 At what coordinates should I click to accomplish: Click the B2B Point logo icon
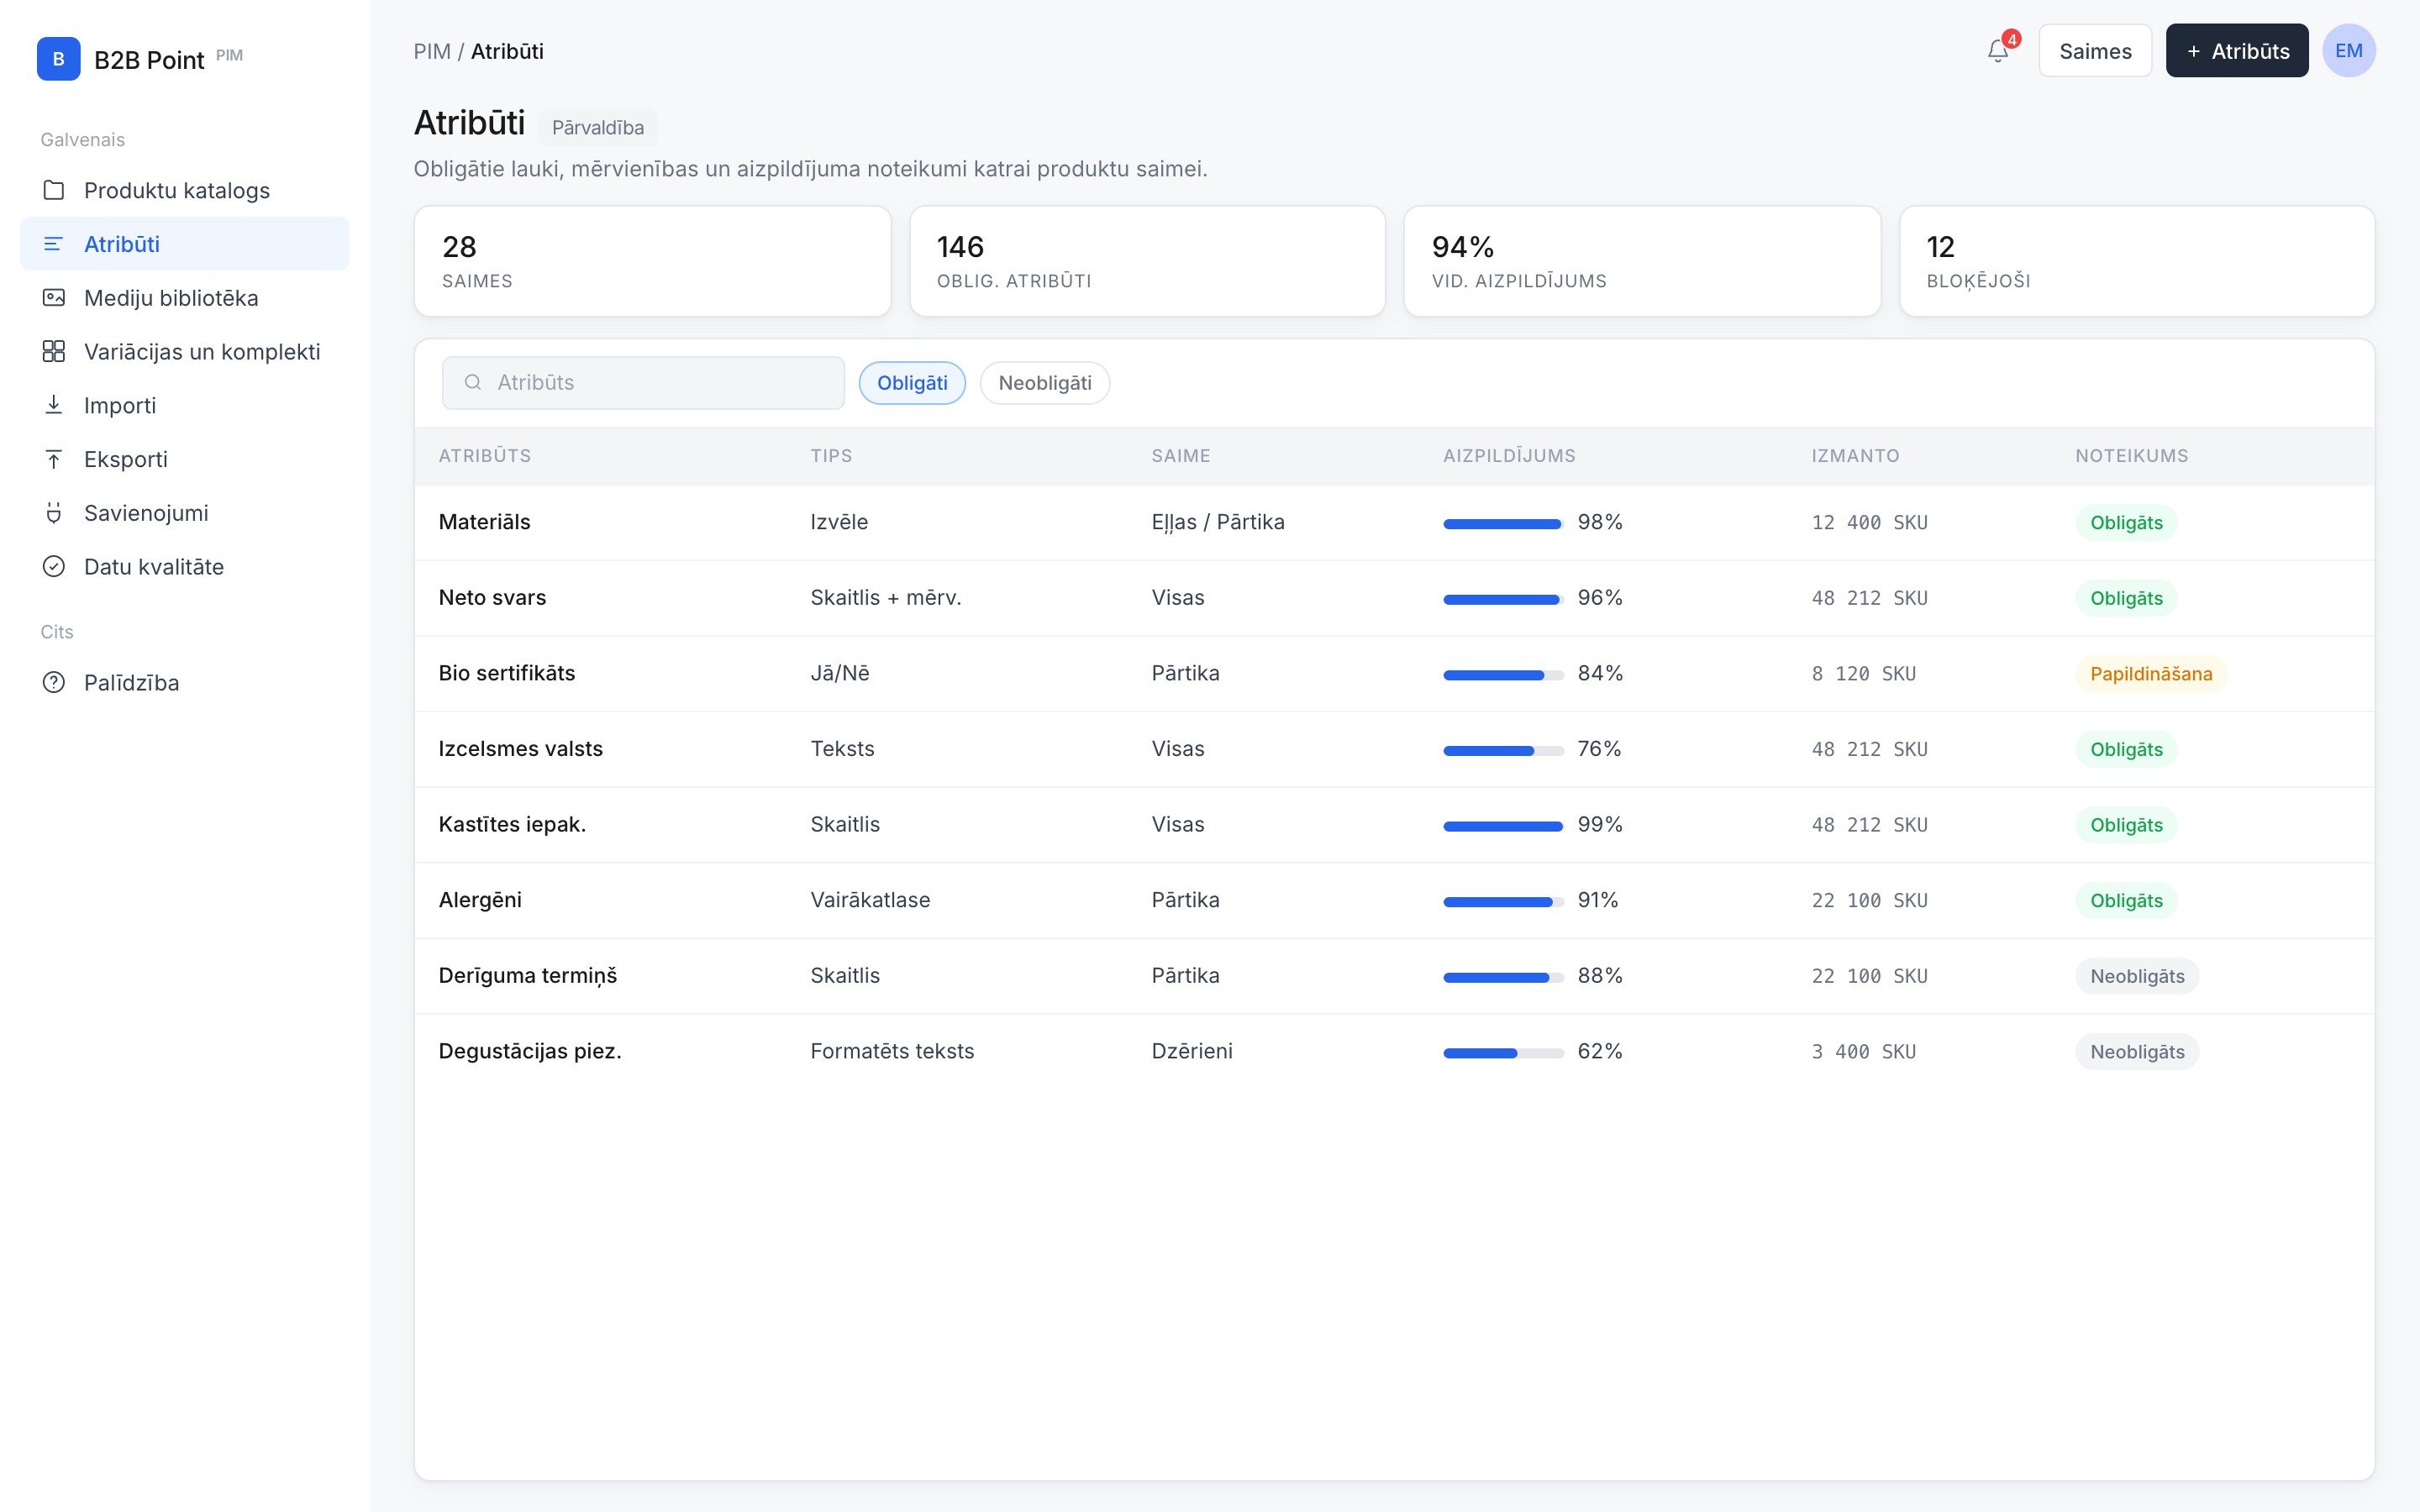(x=58, y=59)
